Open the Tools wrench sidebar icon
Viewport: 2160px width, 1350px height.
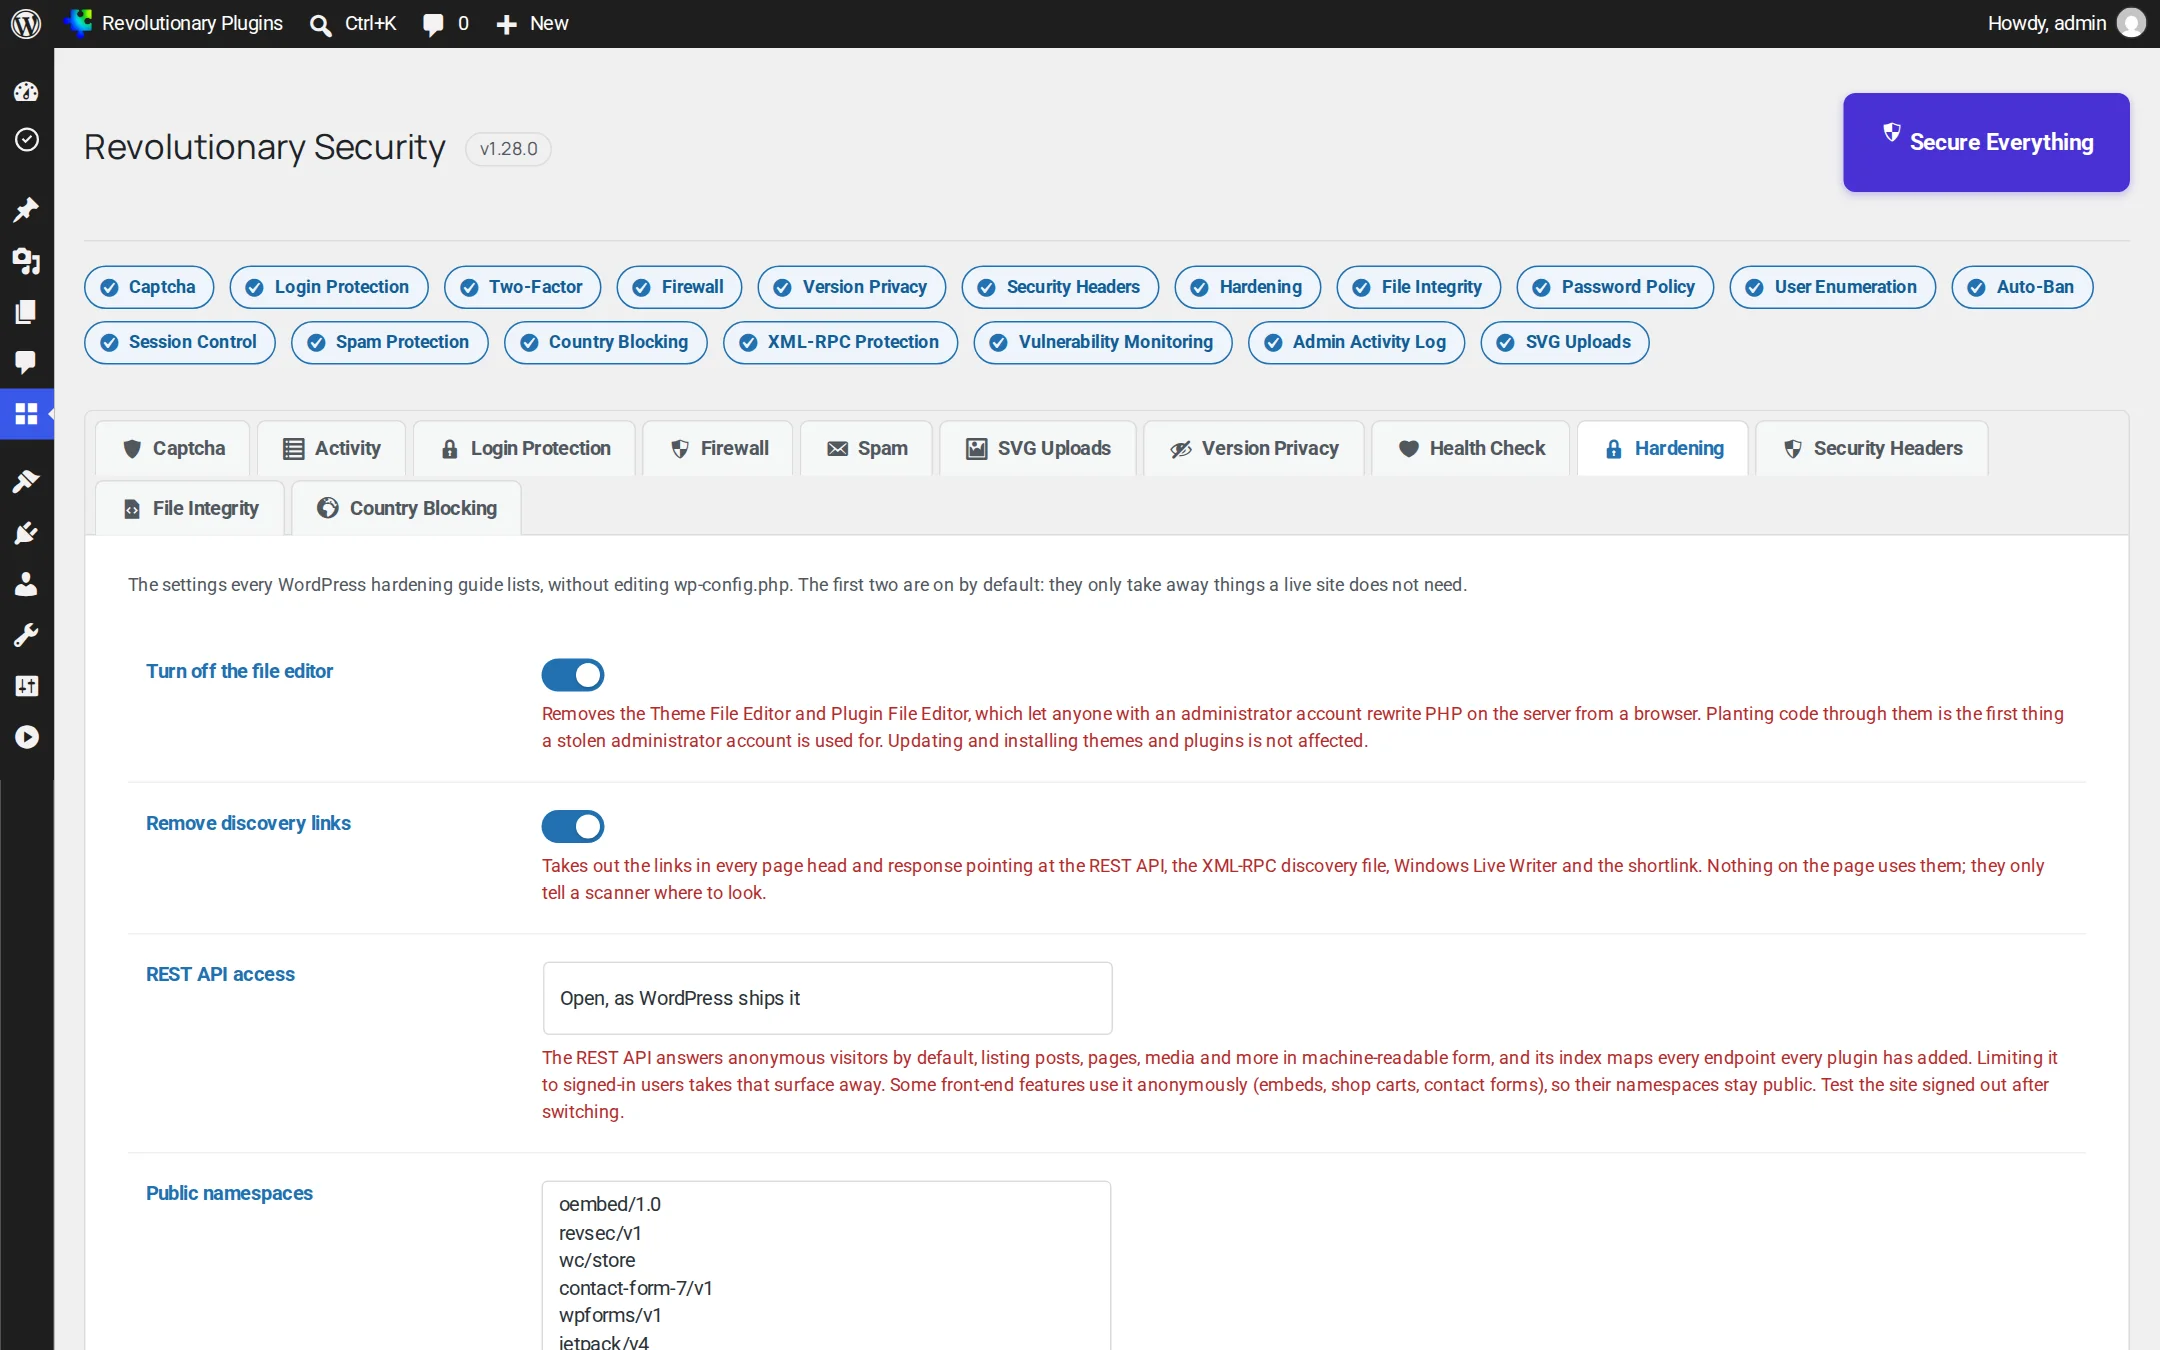pyautogui.click(x=26, y=635)
